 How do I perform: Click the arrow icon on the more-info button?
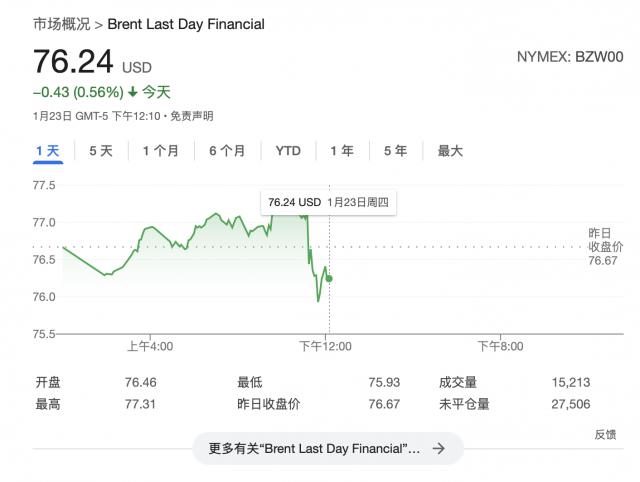438,449
